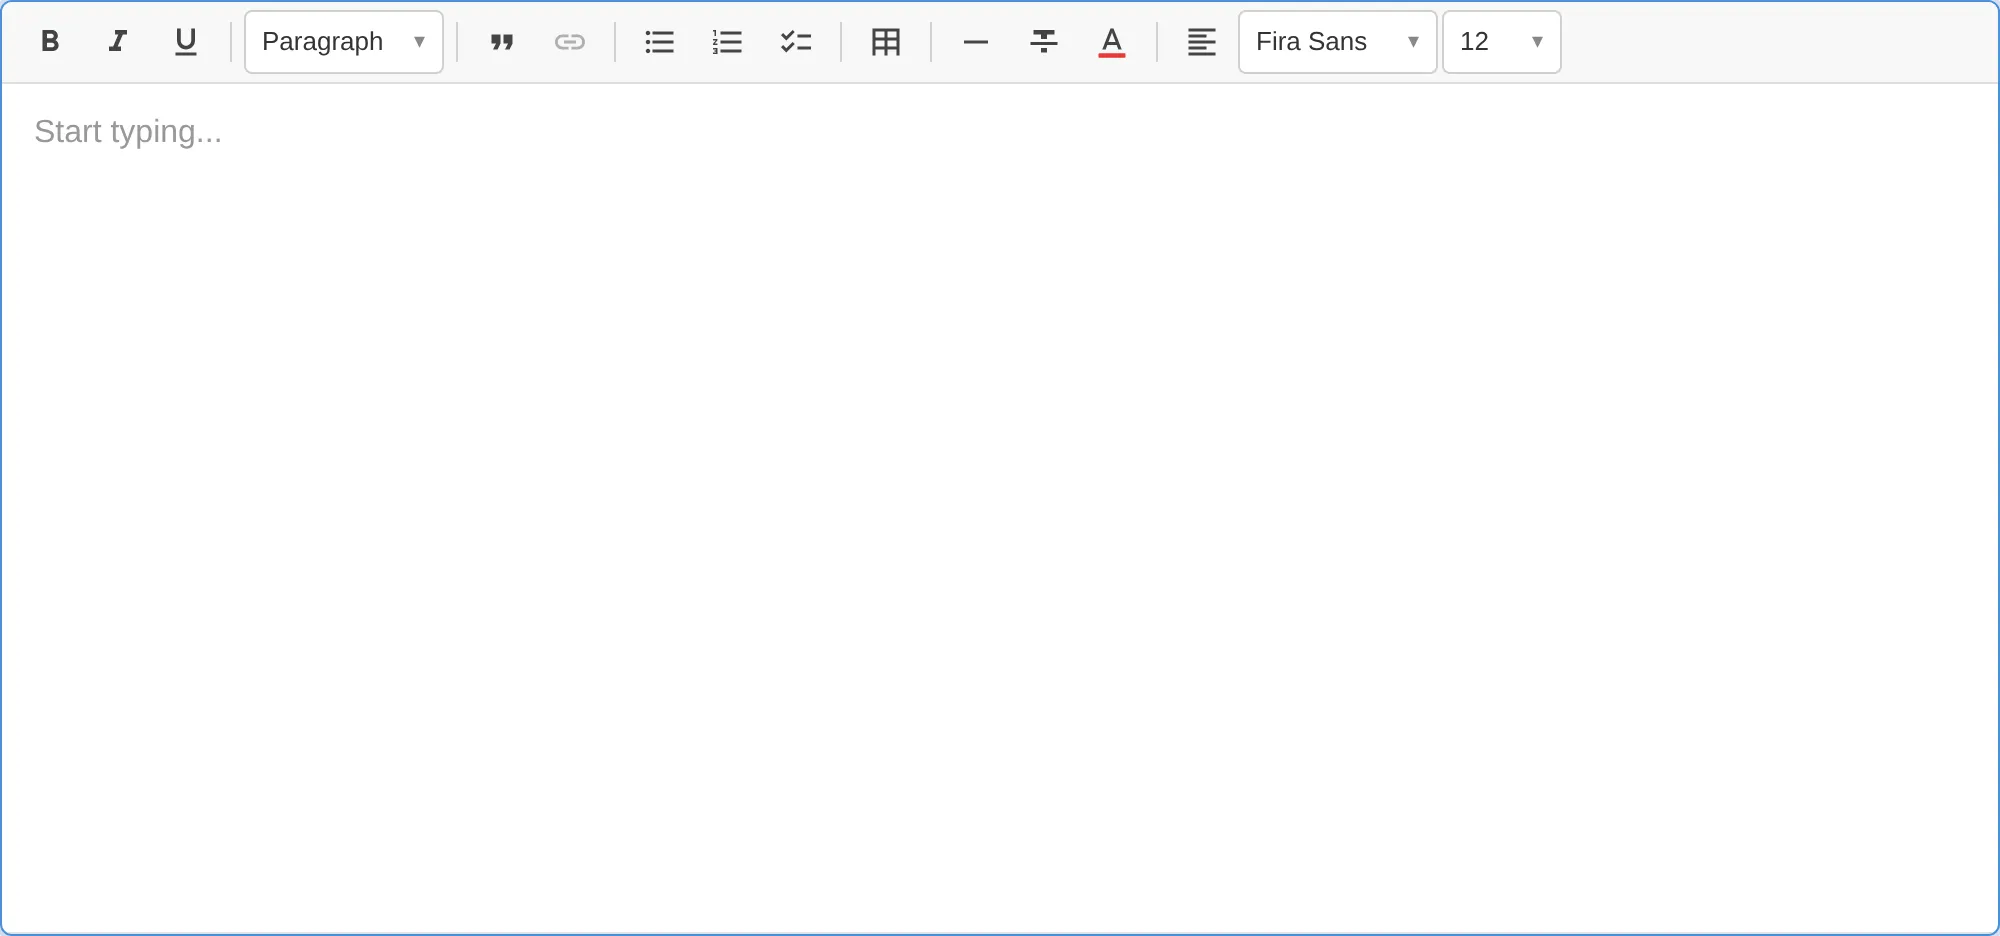Select the Paragraph label text

[x=322, y=42]
